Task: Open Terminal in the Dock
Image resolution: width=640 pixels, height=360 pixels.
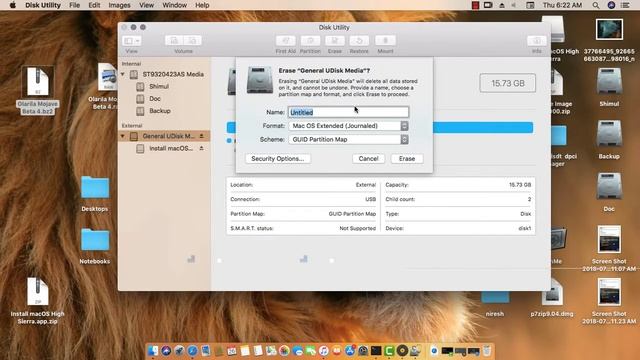Action: 376,351
